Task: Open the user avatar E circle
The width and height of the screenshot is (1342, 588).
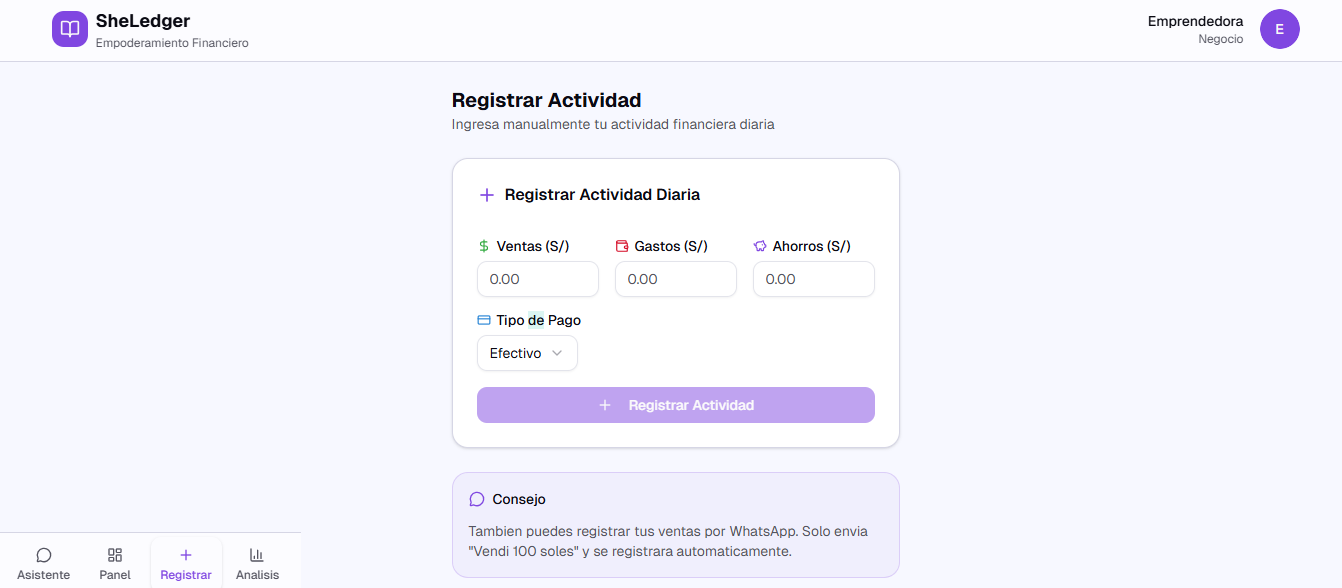Action: 1279,29
